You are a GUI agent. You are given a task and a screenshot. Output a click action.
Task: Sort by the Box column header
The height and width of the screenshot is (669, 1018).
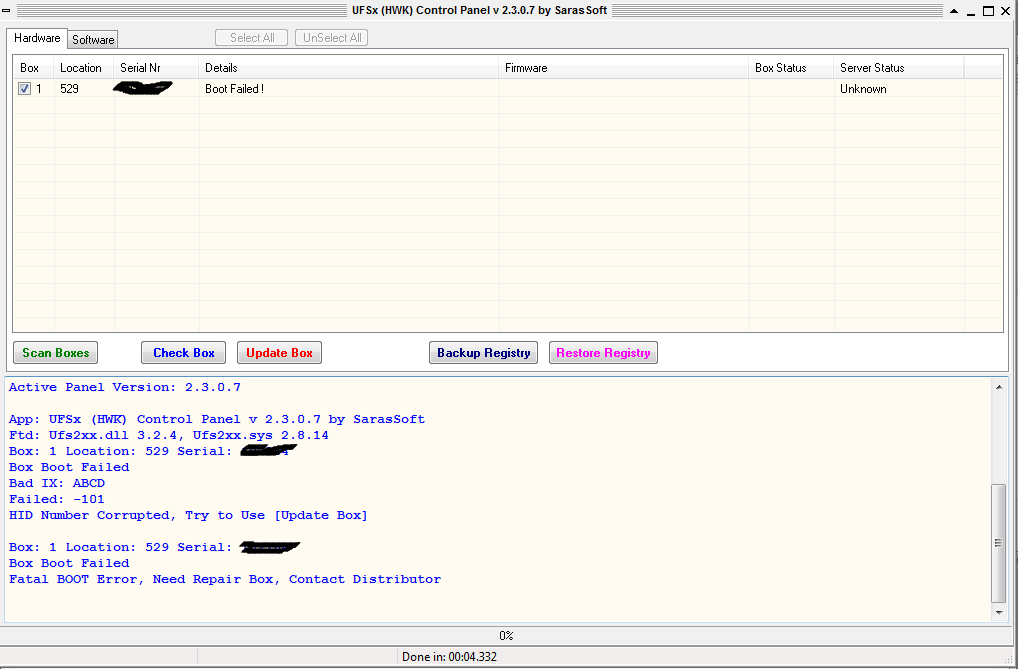[34, 68]
